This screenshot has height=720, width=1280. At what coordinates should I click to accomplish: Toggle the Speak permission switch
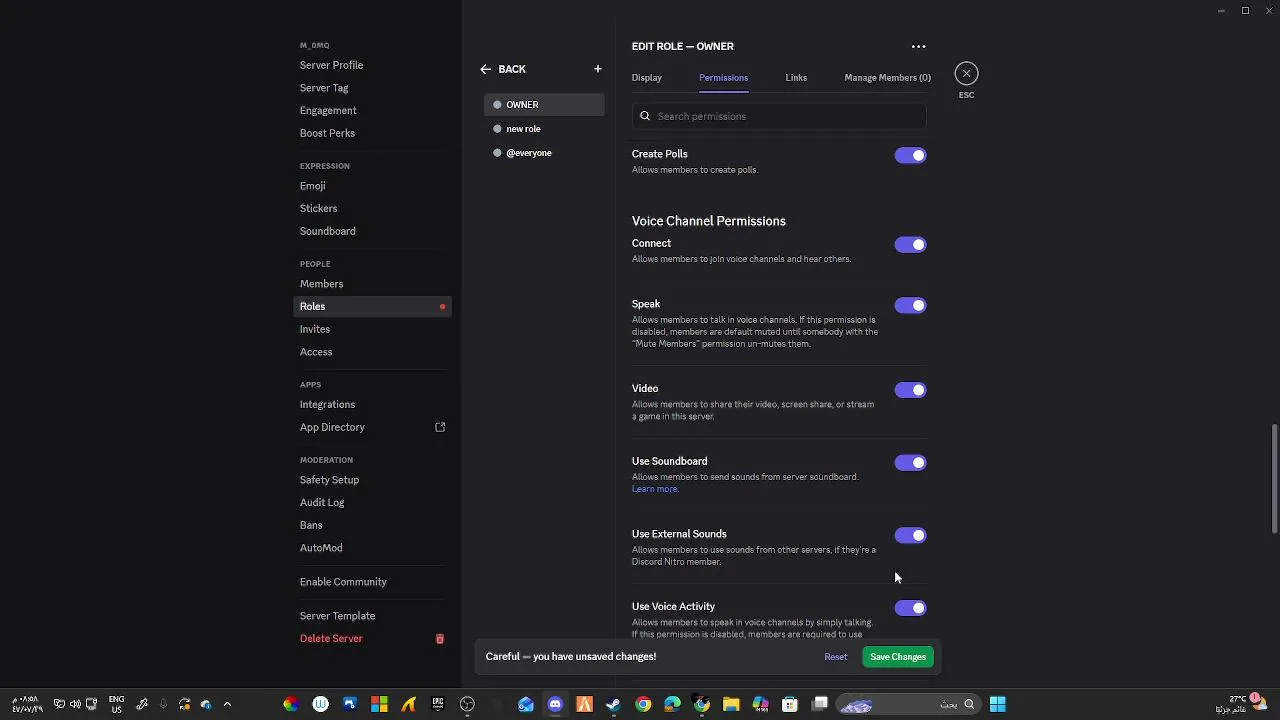[x=910, y=305]
